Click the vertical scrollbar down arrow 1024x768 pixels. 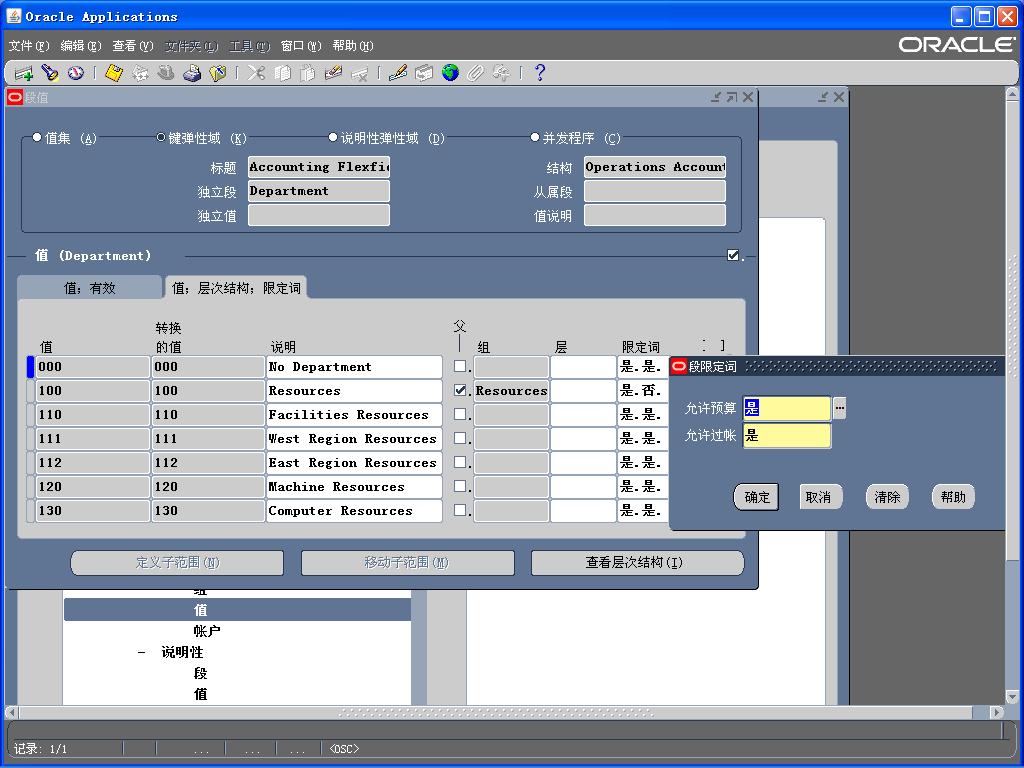tap(1012, 696)
